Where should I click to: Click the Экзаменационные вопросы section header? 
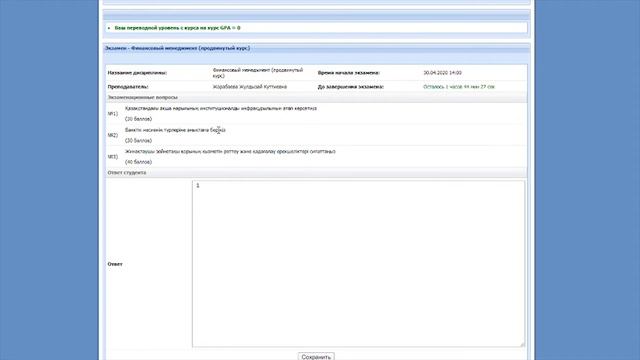316,98
